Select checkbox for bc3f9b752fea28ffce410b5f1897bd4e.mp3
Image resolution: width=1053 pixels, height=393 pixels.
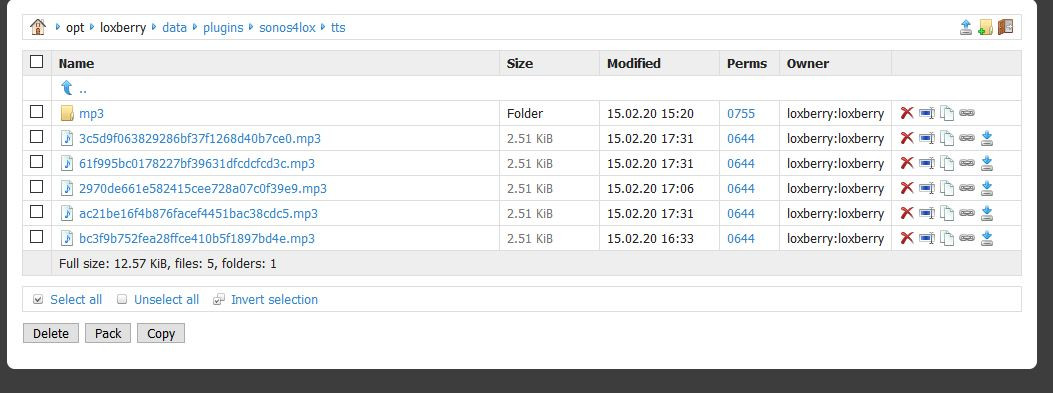(36, 236)
